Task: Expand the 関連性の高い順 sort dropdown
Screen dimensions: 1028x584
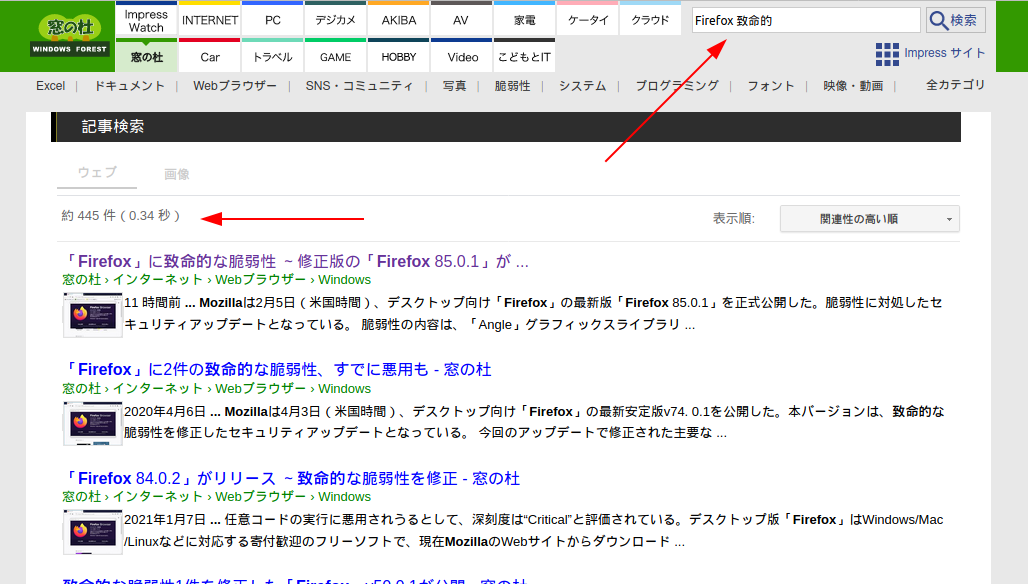Action: (x=869, y=218)
